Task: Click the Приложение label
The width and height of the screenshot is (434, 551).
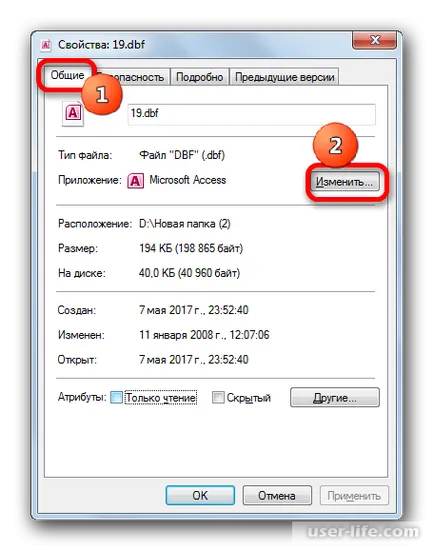Action: pyautogui.click(x=90, y=180)
